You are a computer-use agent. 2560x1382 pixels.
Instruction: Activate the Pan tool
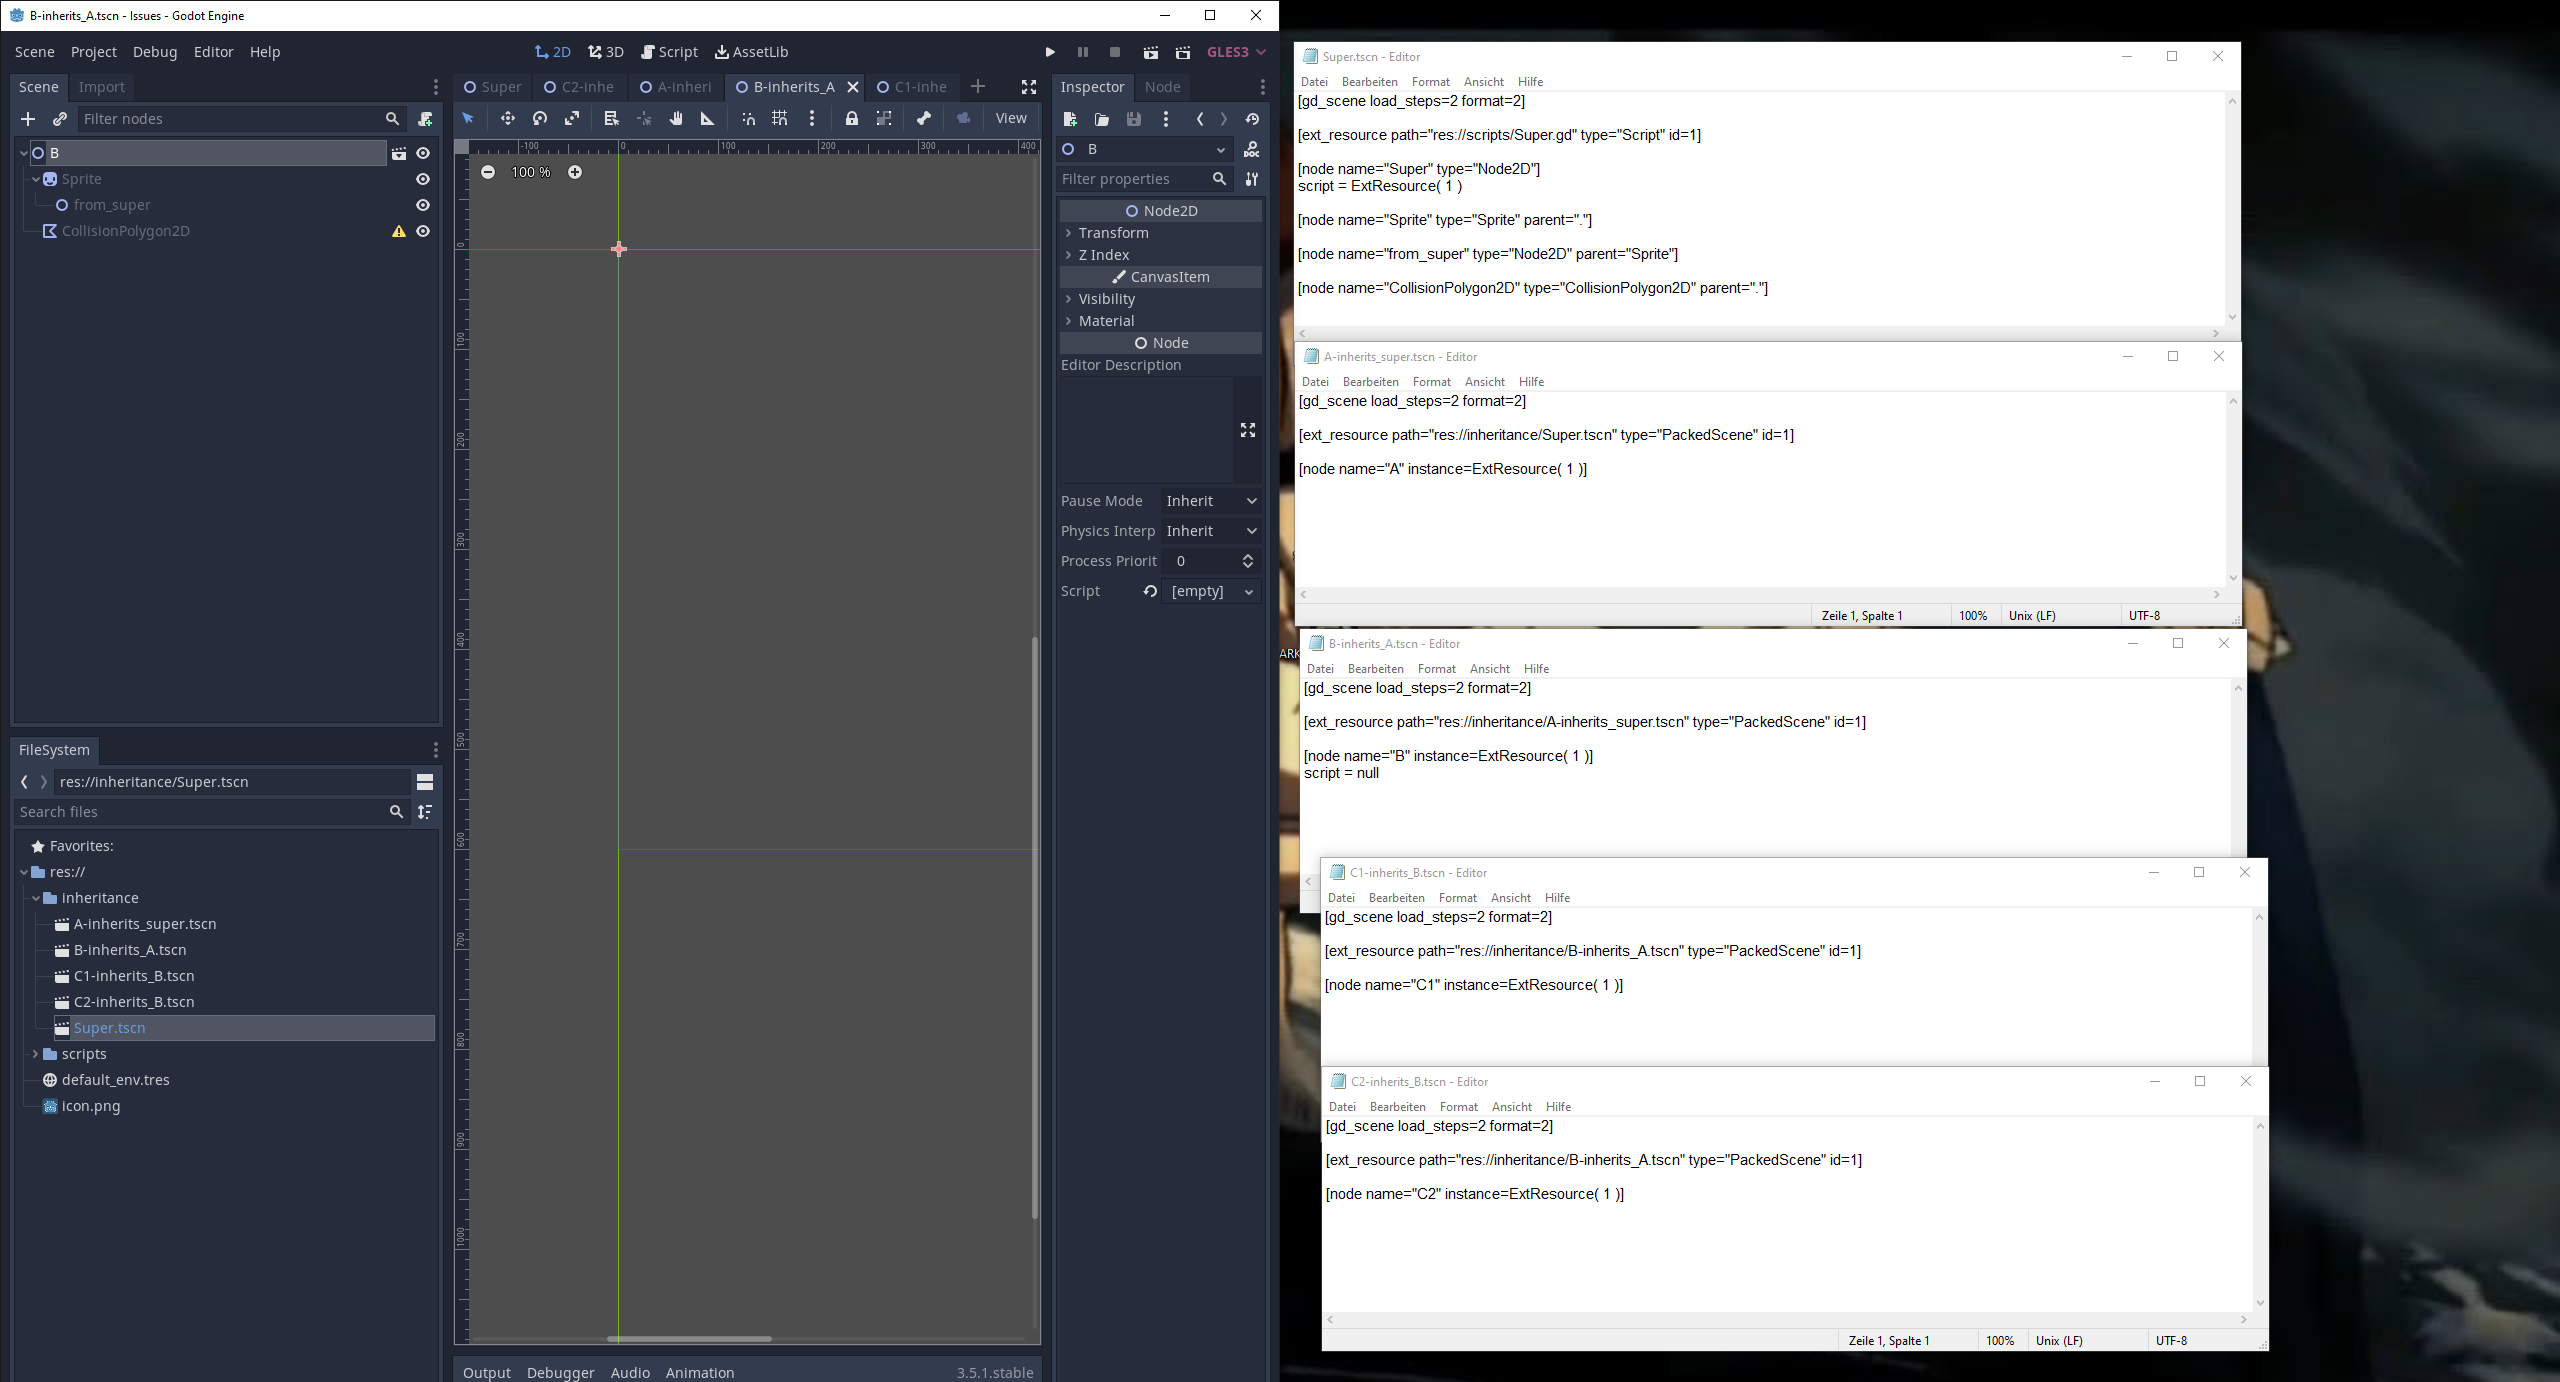[675, 119]
